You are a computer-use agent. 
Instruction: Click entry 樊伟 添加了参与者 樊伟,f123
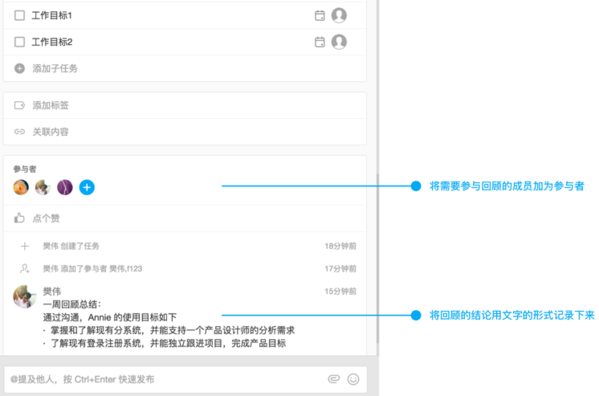tap(92, 269)
